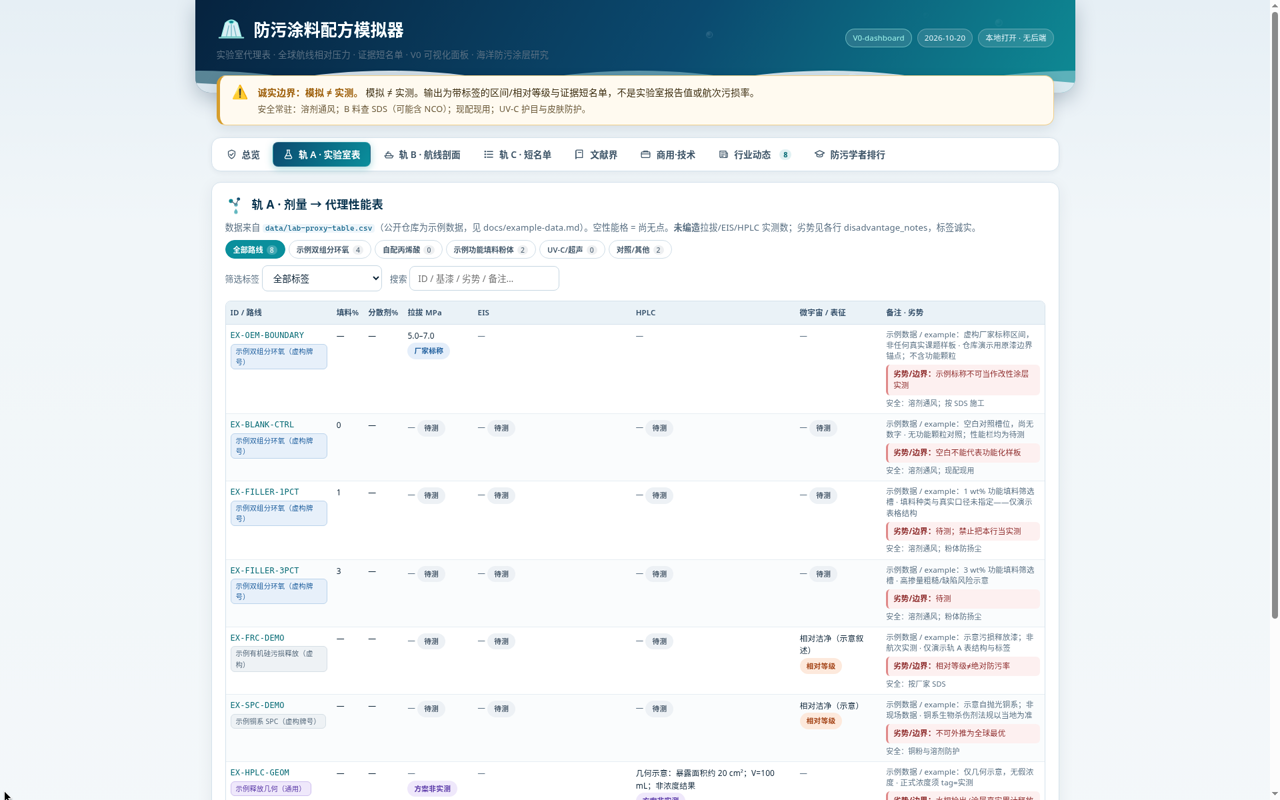The image size is (1280, 800).
Task: Click the EX-OEM-BOUNDARY row ID
Action: click(267, 336)
